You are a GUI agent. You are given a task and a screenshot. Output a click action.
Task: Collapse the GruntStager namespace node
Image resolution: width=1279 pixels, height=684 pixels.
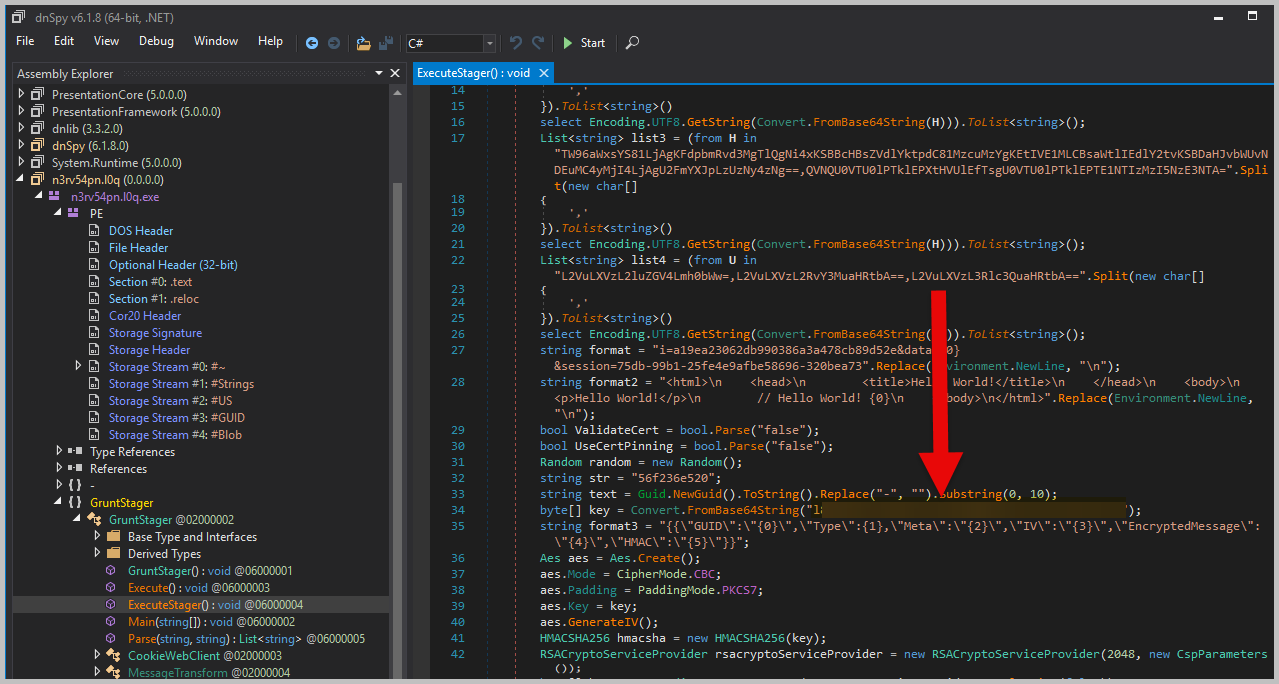pos(60,503)
